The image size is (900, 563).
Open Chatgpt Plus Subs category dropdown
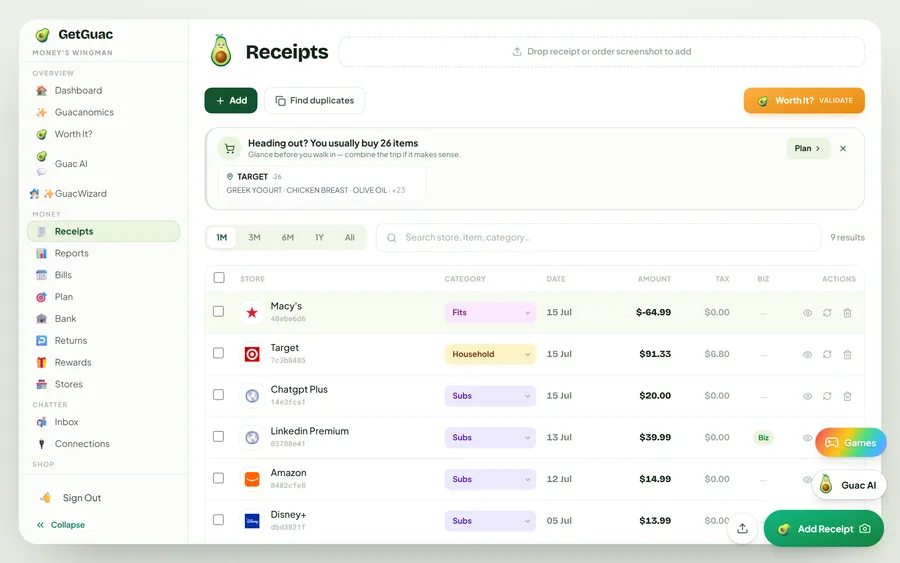[x=490, y=396]
